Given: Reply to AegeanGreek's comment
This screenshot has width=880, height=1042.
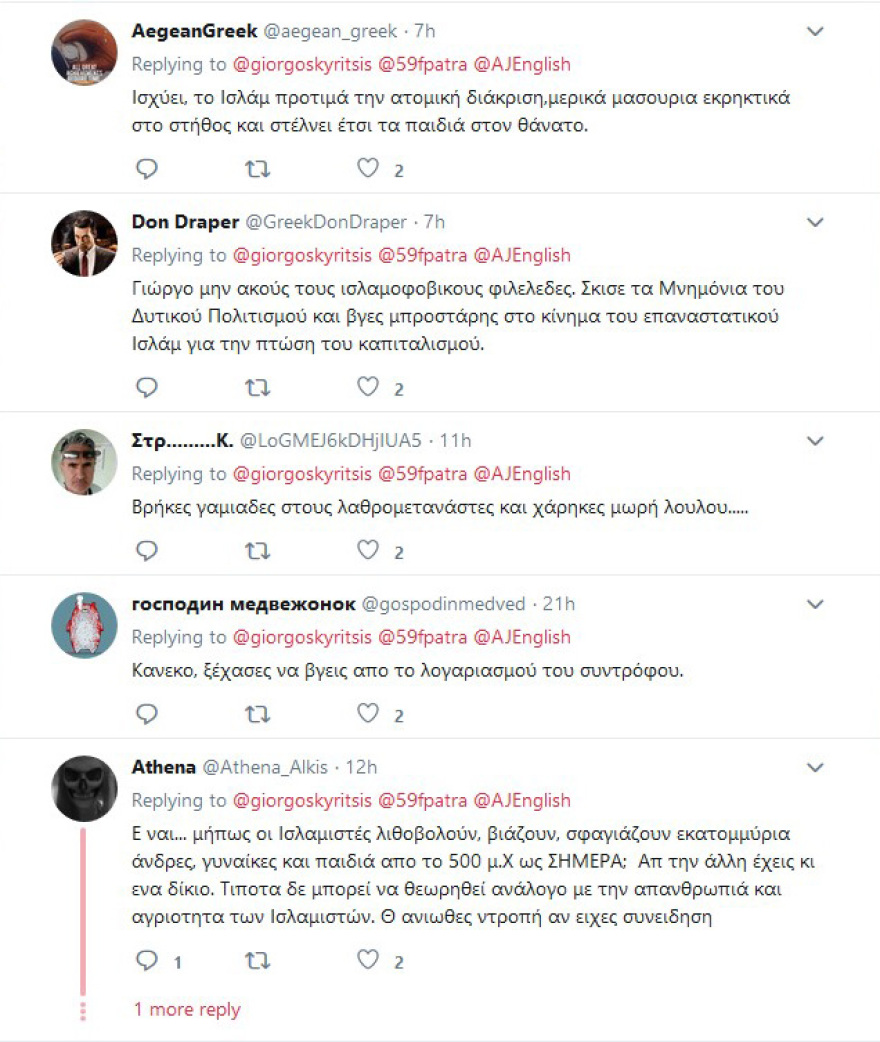Looking at the screenshot, I should pyautogui.click(x=146, y=169).
